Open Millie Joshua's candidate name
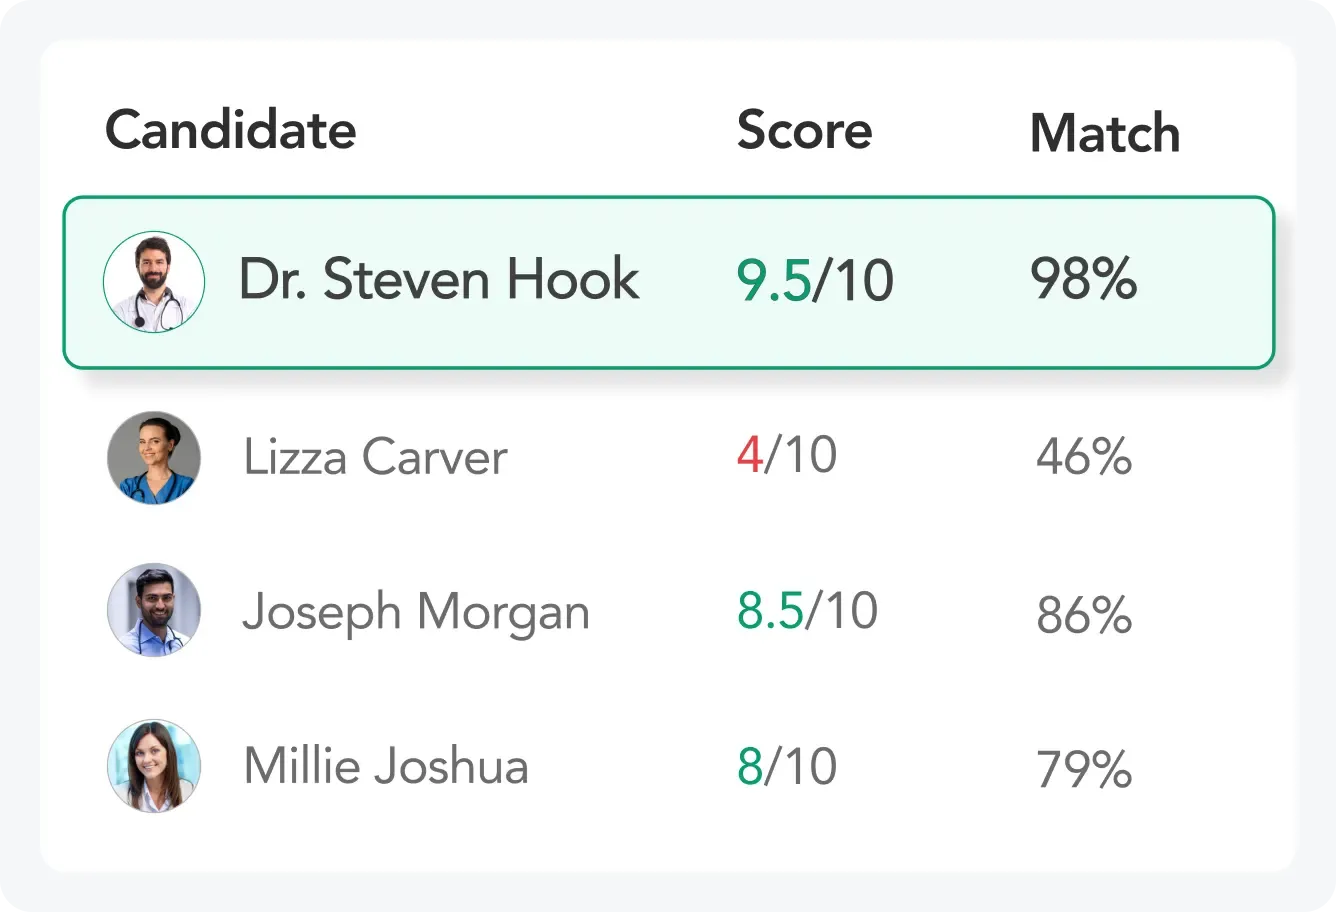Screen dimensions: 1336x912 (x=386, y=767)
